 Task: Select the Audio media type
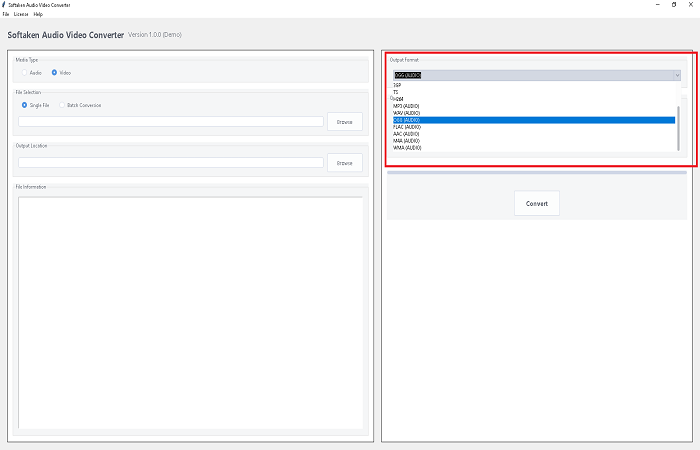coord(32,72)
